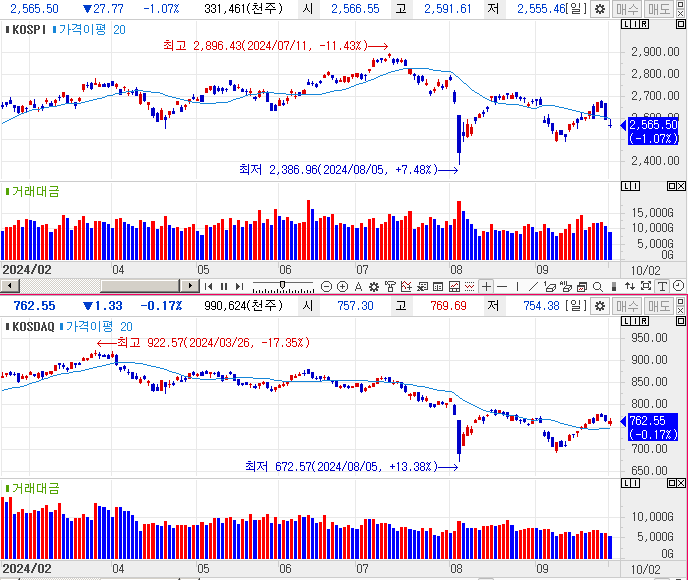Select the diagonal trend line tool
Viewport: 688px width, 580px height.
click(x=534, y=287)
